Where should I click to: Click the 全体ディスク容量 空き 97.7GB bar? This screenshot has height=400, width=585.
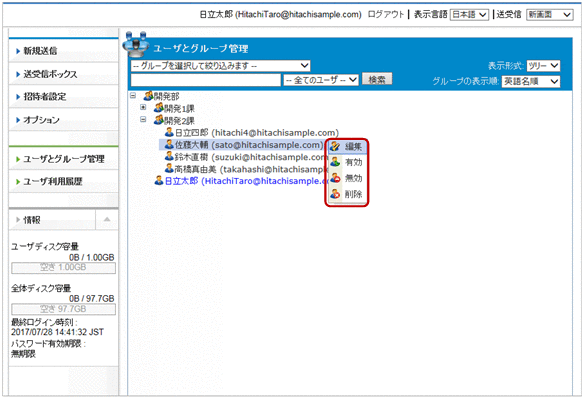[63, 309]
